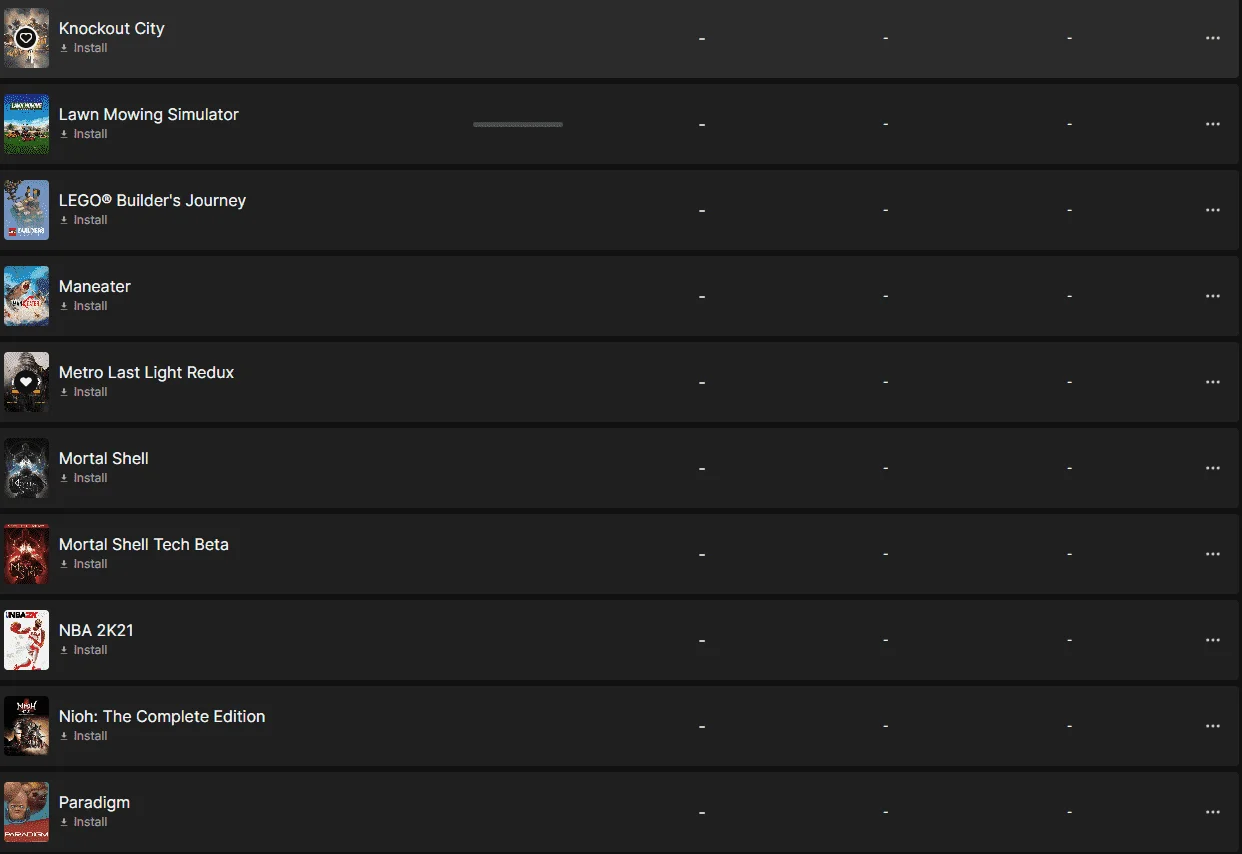The width and height of the screenshot is (1242, 854).
Task: Toggle the favorite heart on Knockout City cover
Action: coord(26,38)
